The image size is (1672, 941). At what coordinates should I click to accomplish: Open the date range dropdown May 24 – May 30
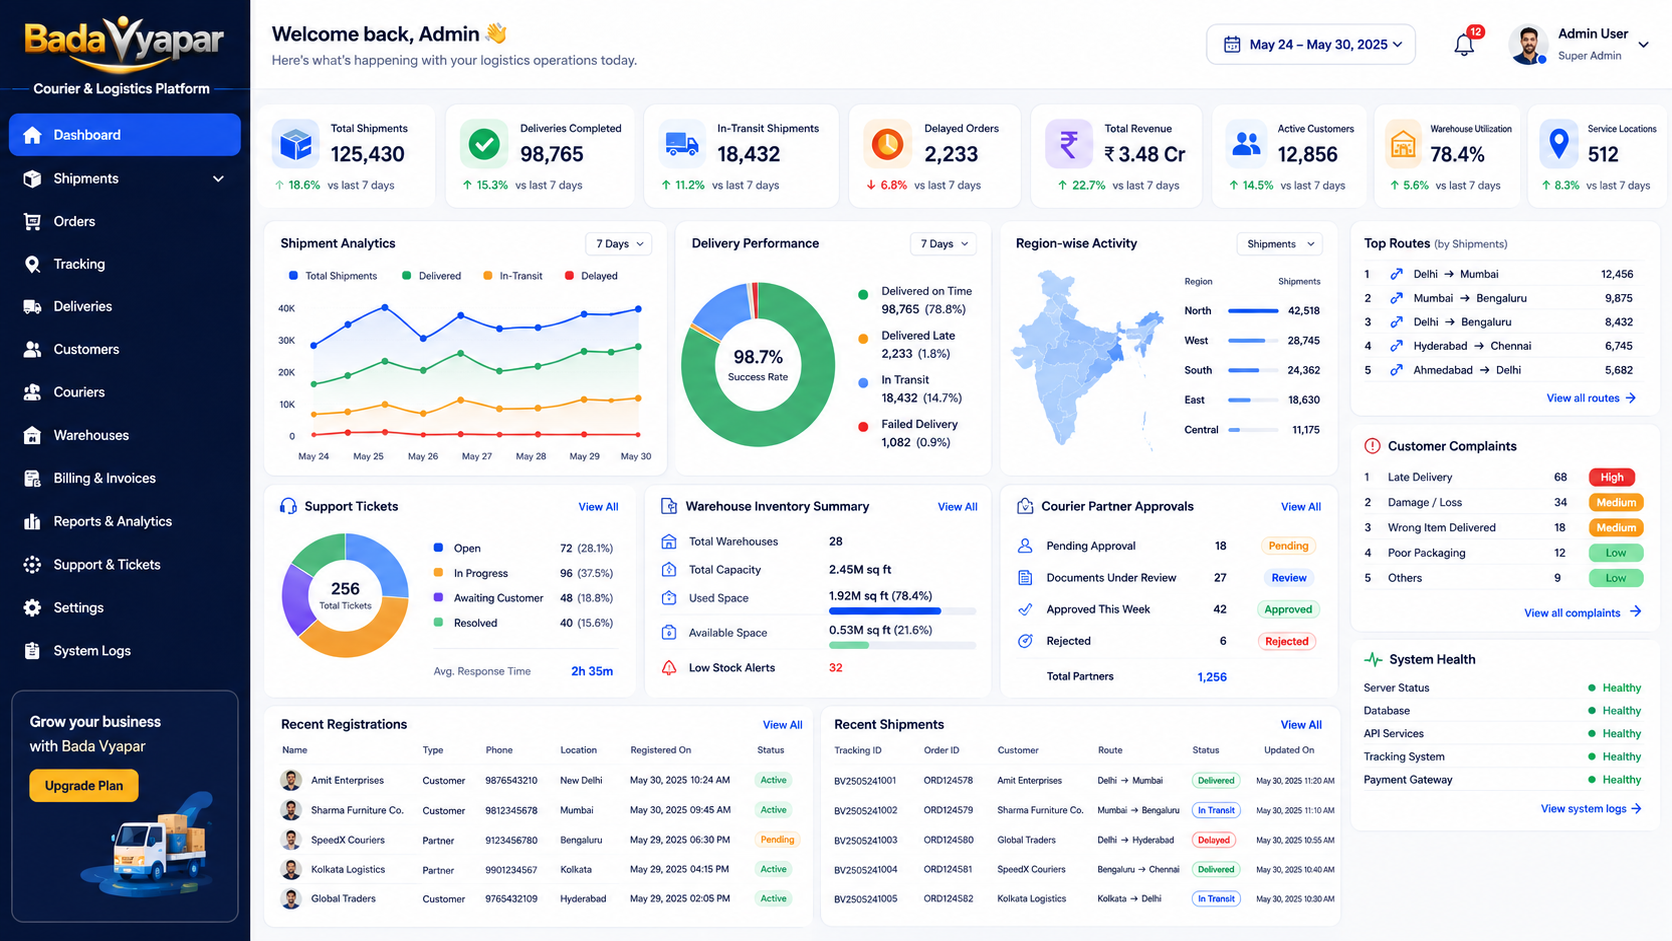click(x=1311, y=44)
